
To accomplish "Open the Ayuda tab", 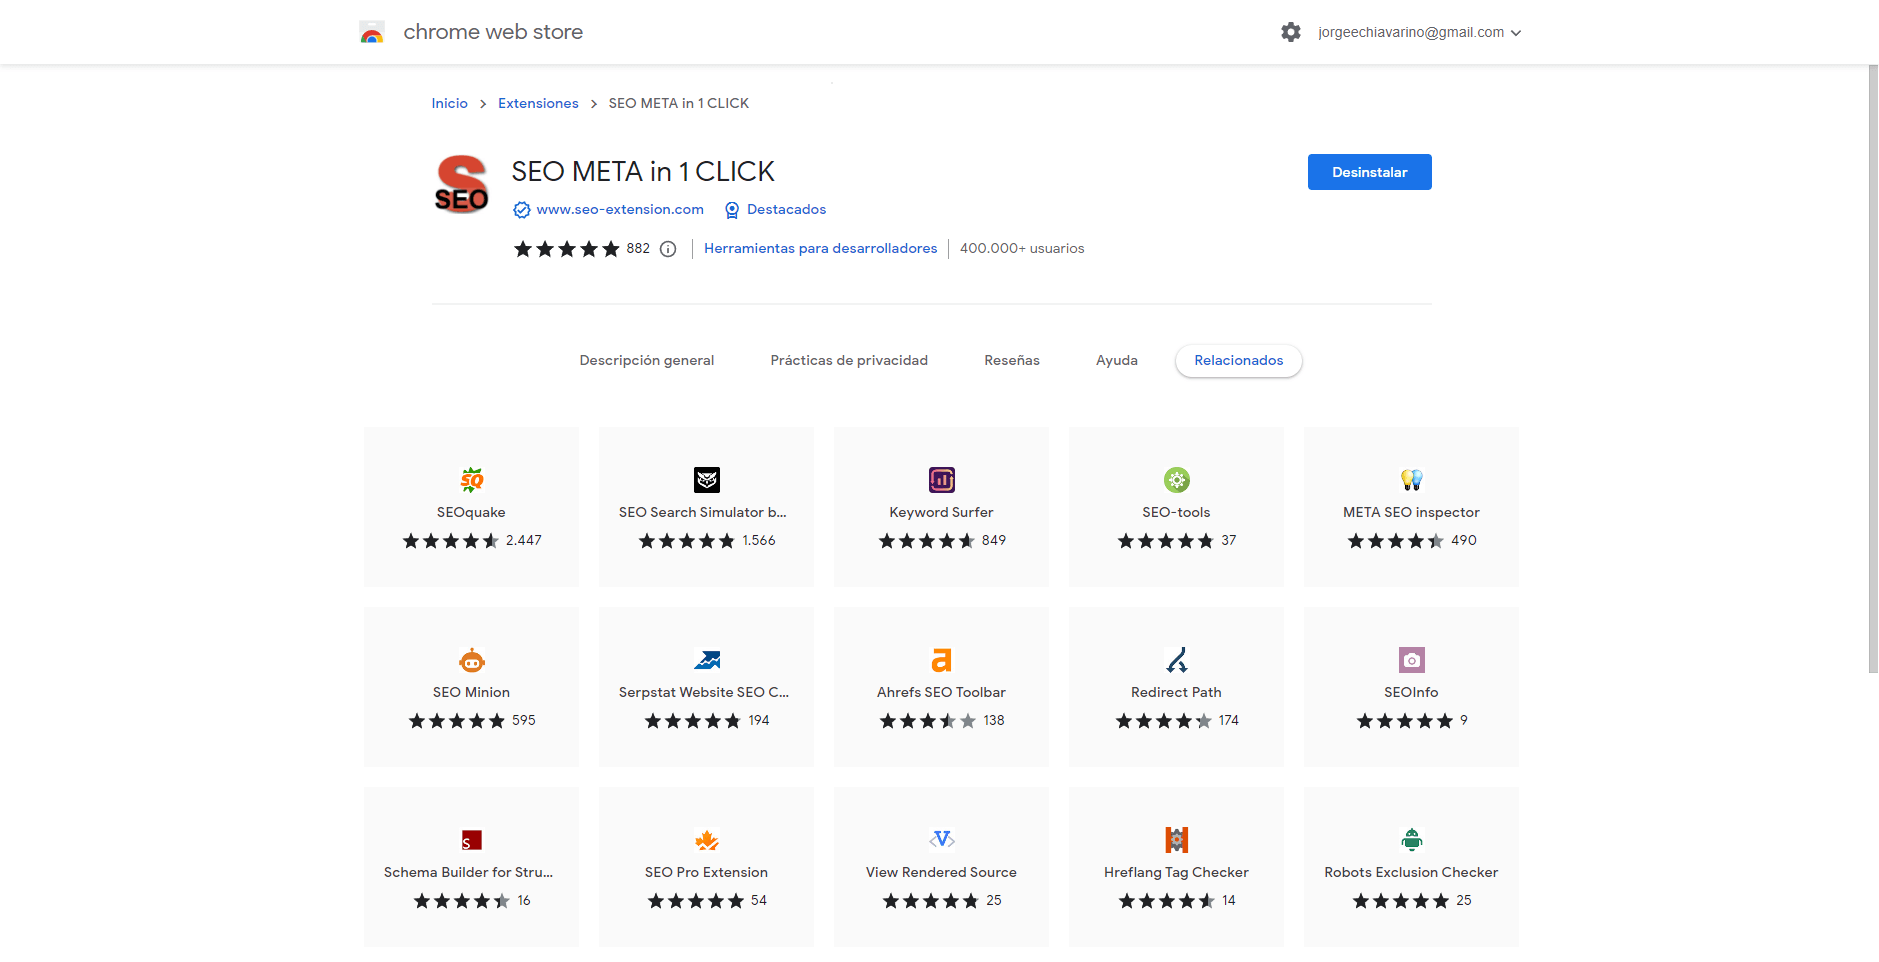I will [1117, 360].
